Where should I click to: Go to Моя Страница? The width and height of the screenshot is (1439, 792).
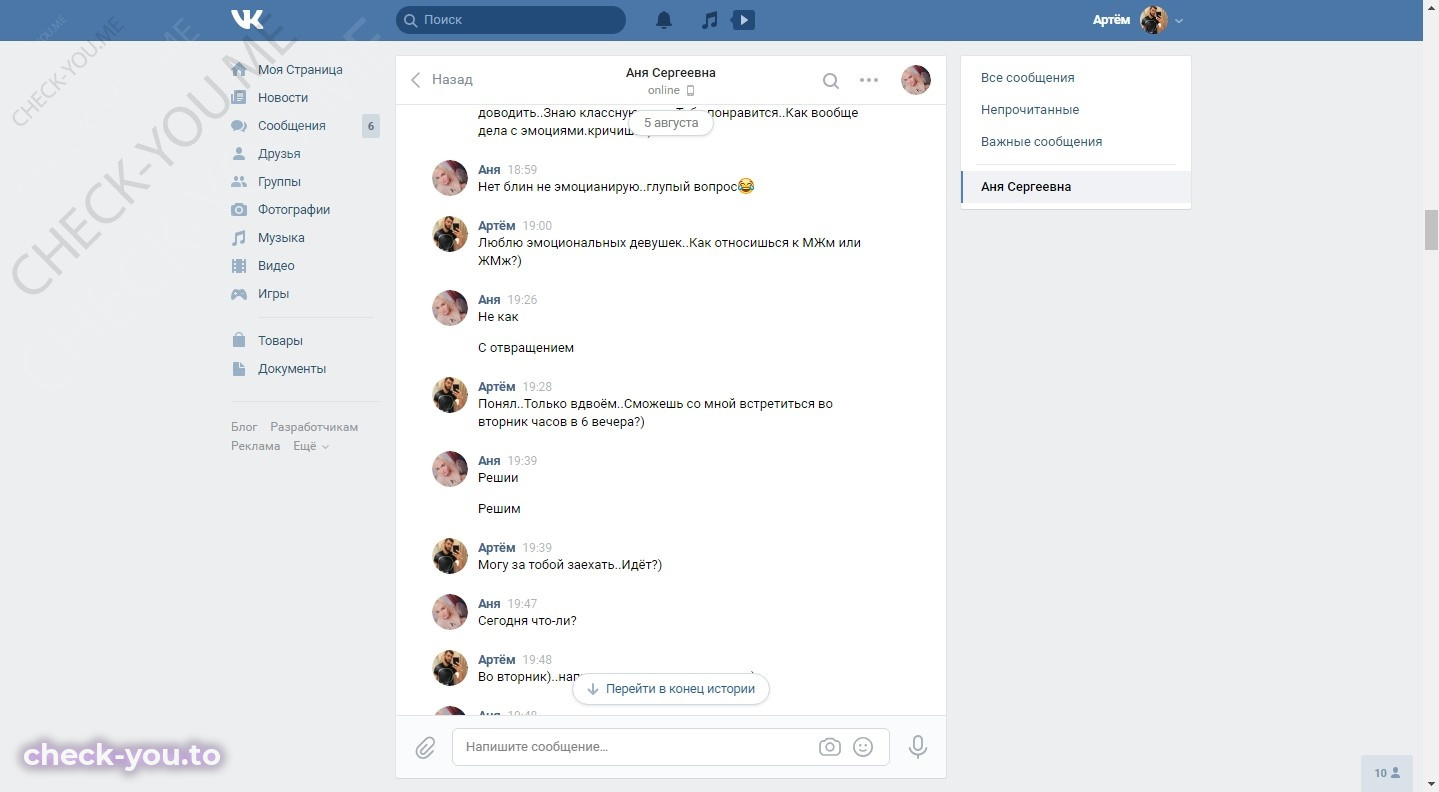point(300,70)
